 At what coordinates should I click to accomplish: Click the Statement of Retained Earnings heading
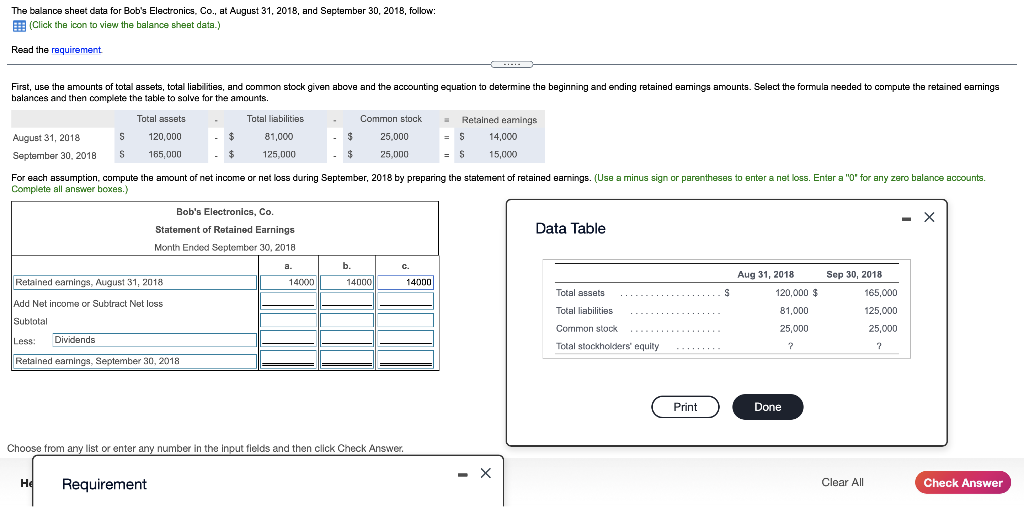(x=225, y=230)
